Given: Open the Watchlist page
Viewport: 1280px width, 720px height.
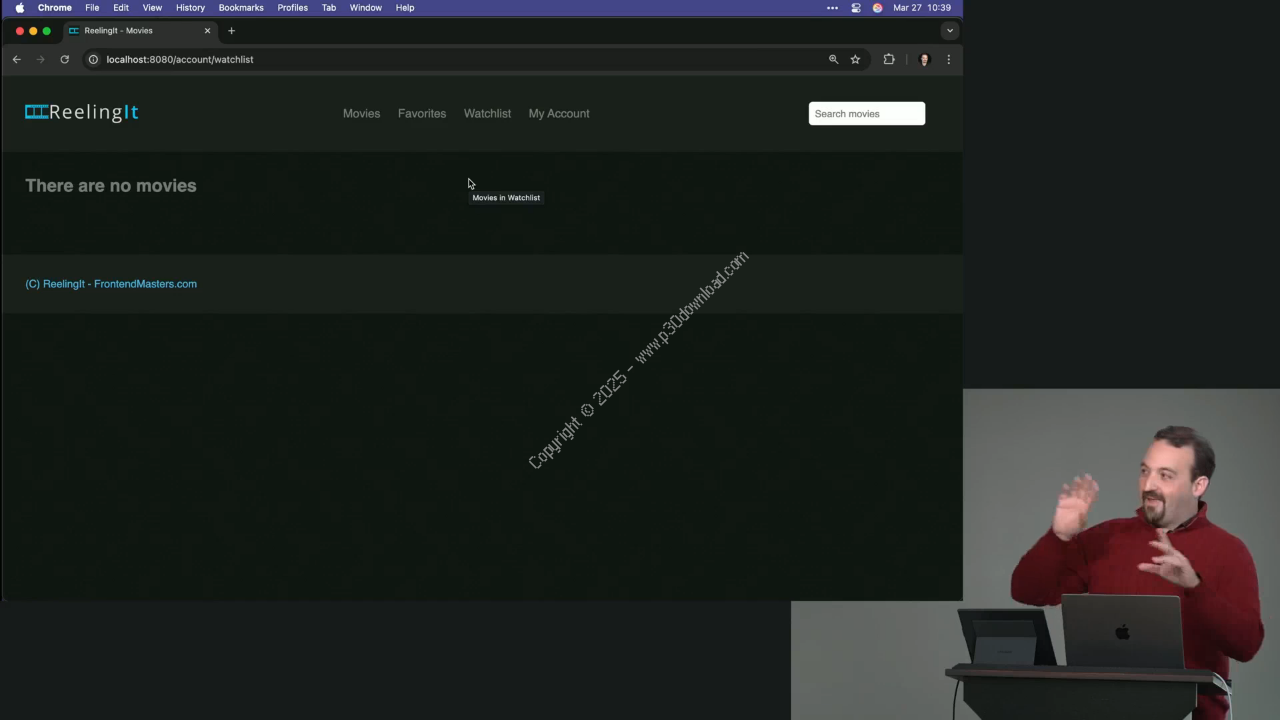Looking at the screenshot, I should click(487, 113).
